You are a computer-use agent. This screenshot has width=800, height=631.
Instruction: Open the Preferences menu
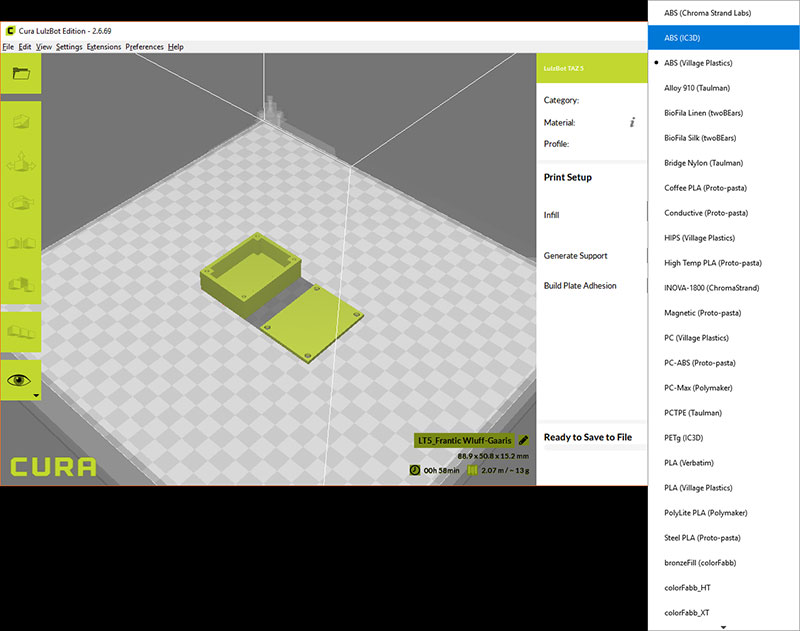point(146,46)
